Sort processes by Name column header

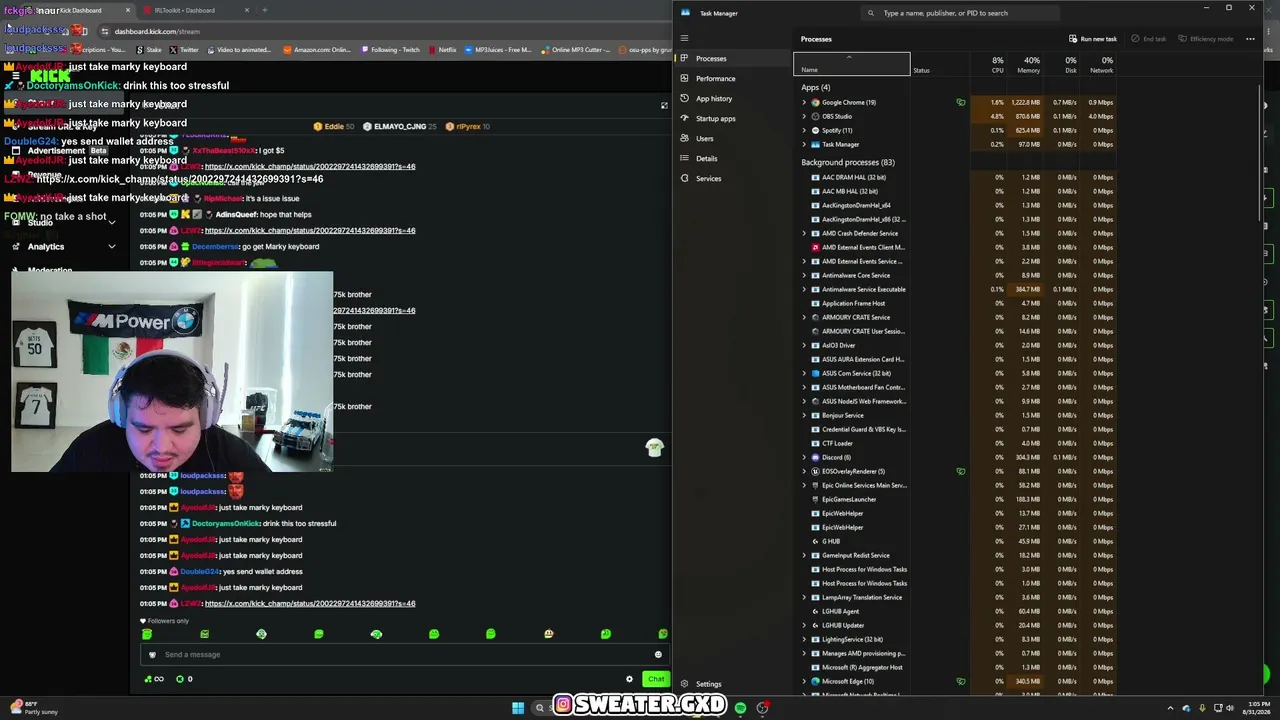click(851, 65)
